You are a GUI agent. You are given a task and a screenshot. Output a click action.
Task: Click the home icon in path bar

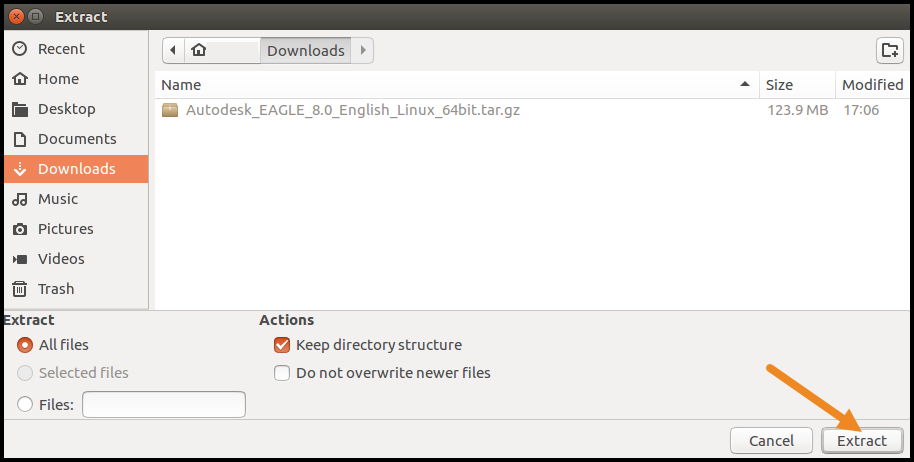pos(198,50)
